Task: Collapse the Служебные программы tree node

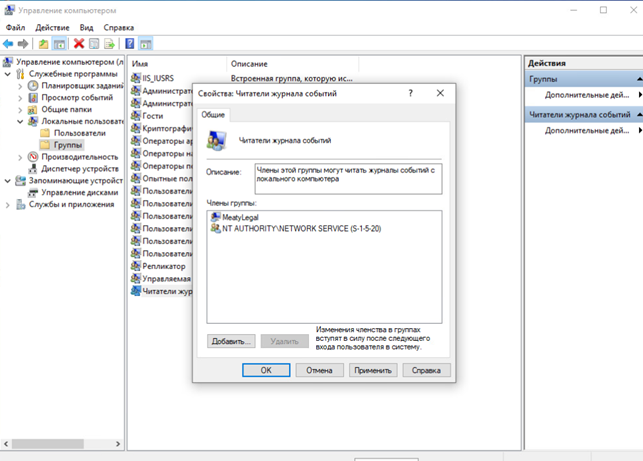Action: pos(9,73)
